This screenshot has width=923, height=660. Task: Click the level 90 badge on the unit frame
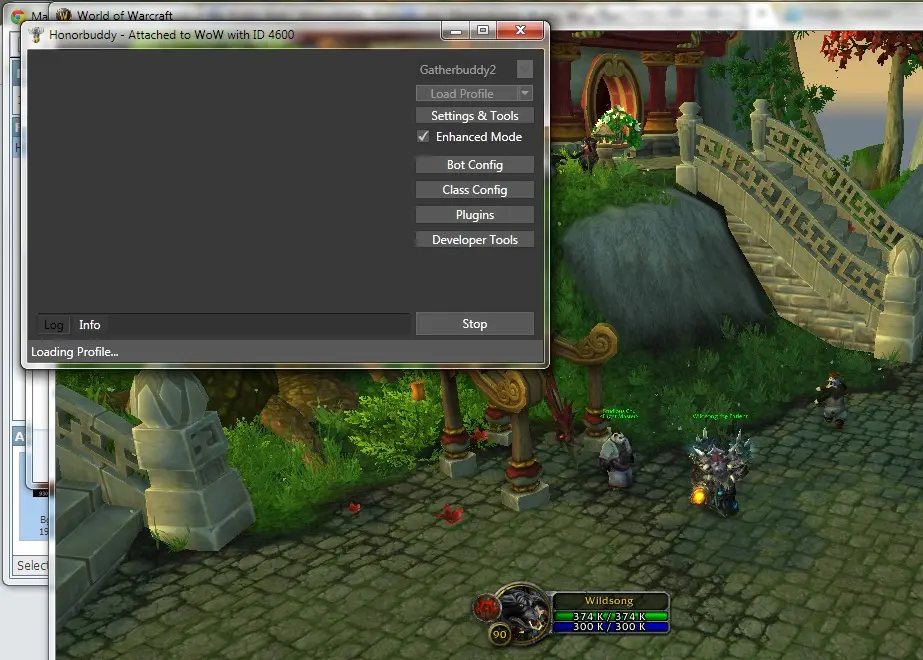point(498,632)
